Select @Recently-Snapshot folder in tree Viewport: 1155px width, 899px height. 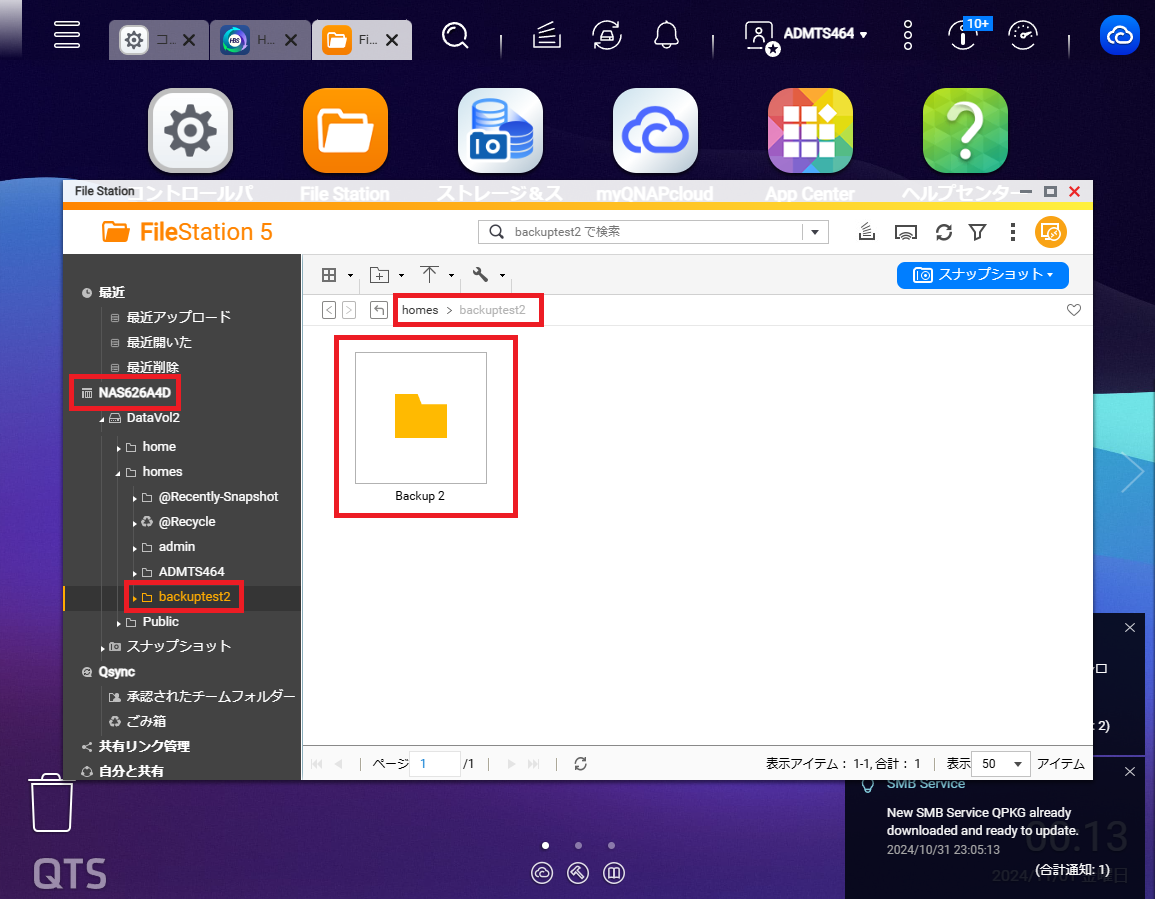[218, 497]
